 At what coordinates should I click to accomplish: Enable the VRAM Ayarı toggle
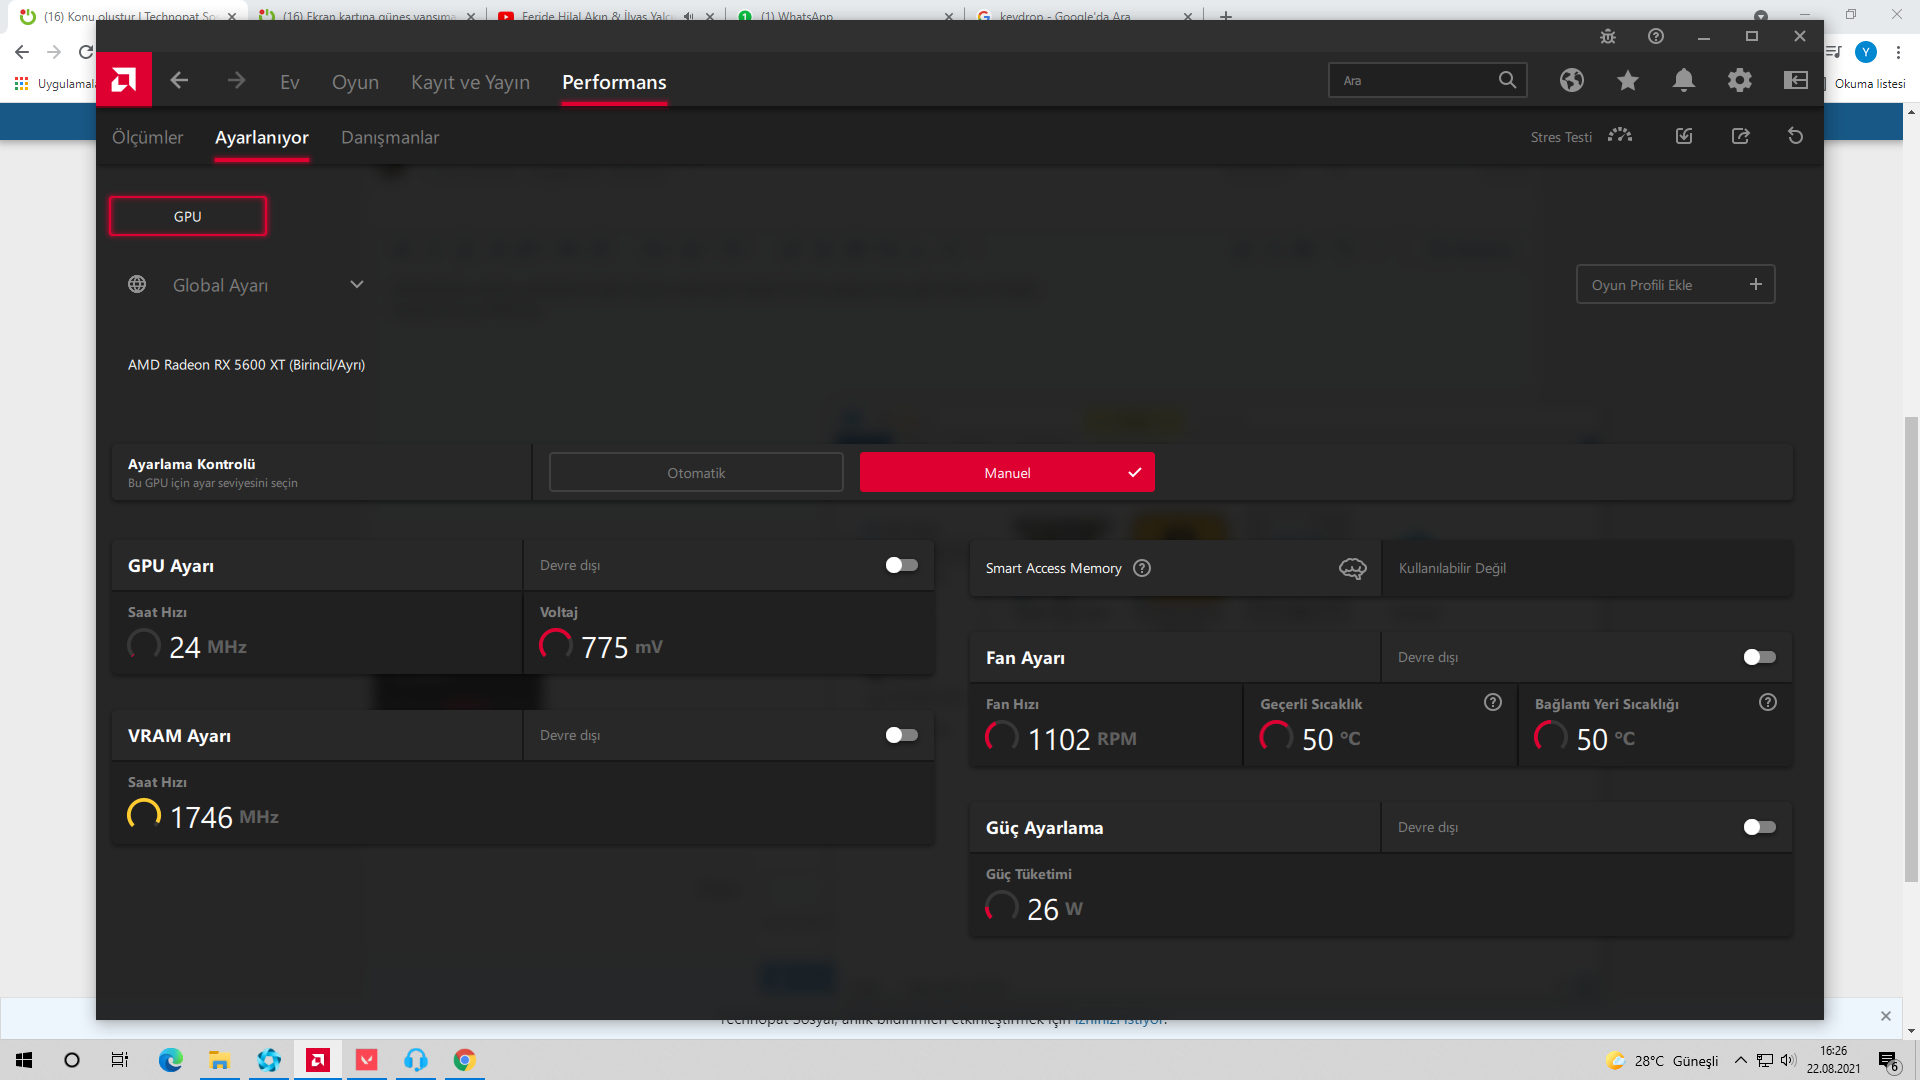pyautogui.click(x=901, y=735)
